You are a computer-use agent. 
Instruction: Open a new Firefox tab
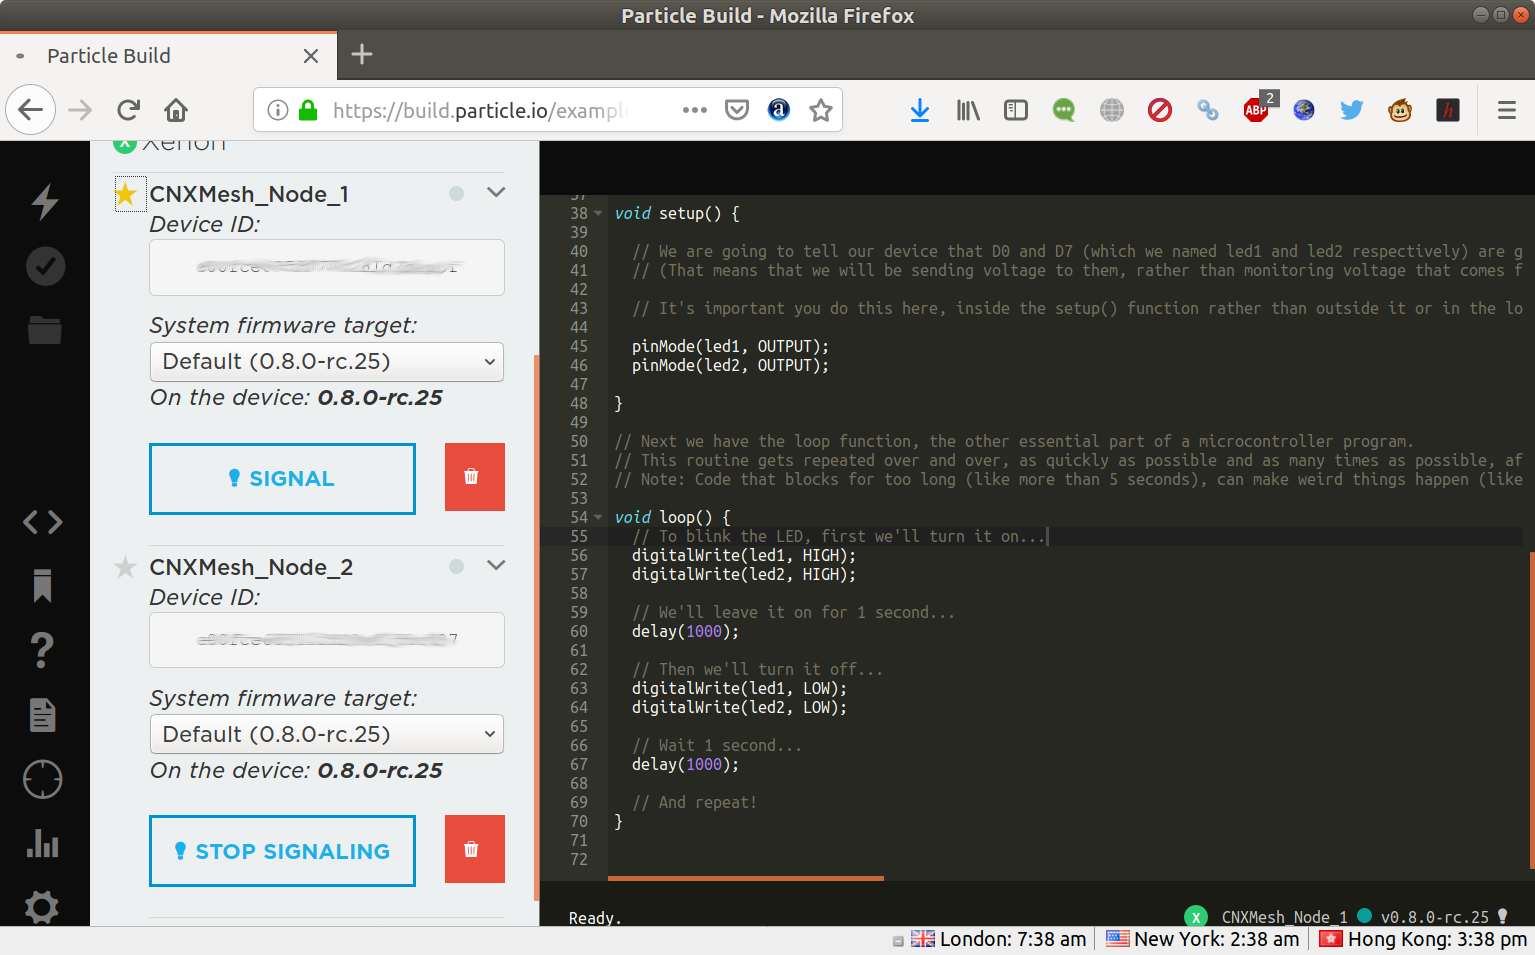click(x=362, y=55)
